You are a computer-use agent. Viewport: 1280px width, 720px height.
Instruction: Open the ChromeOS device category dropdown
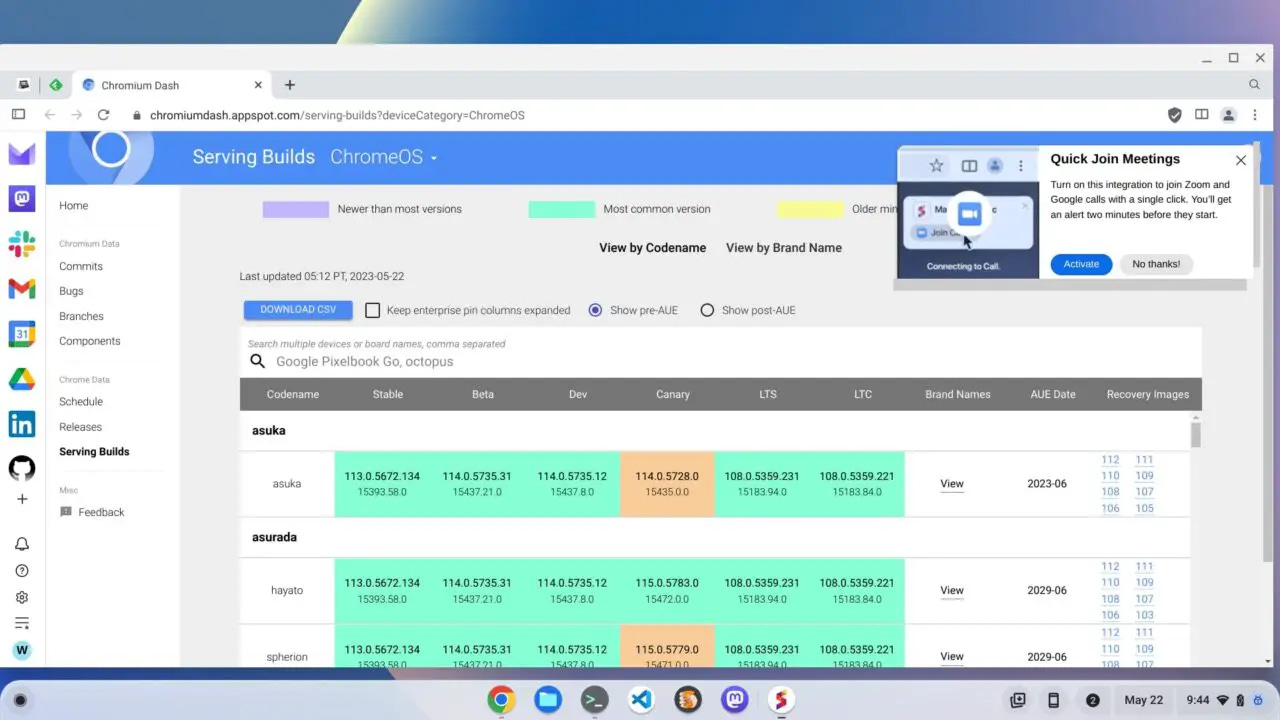tap(384, 157)
